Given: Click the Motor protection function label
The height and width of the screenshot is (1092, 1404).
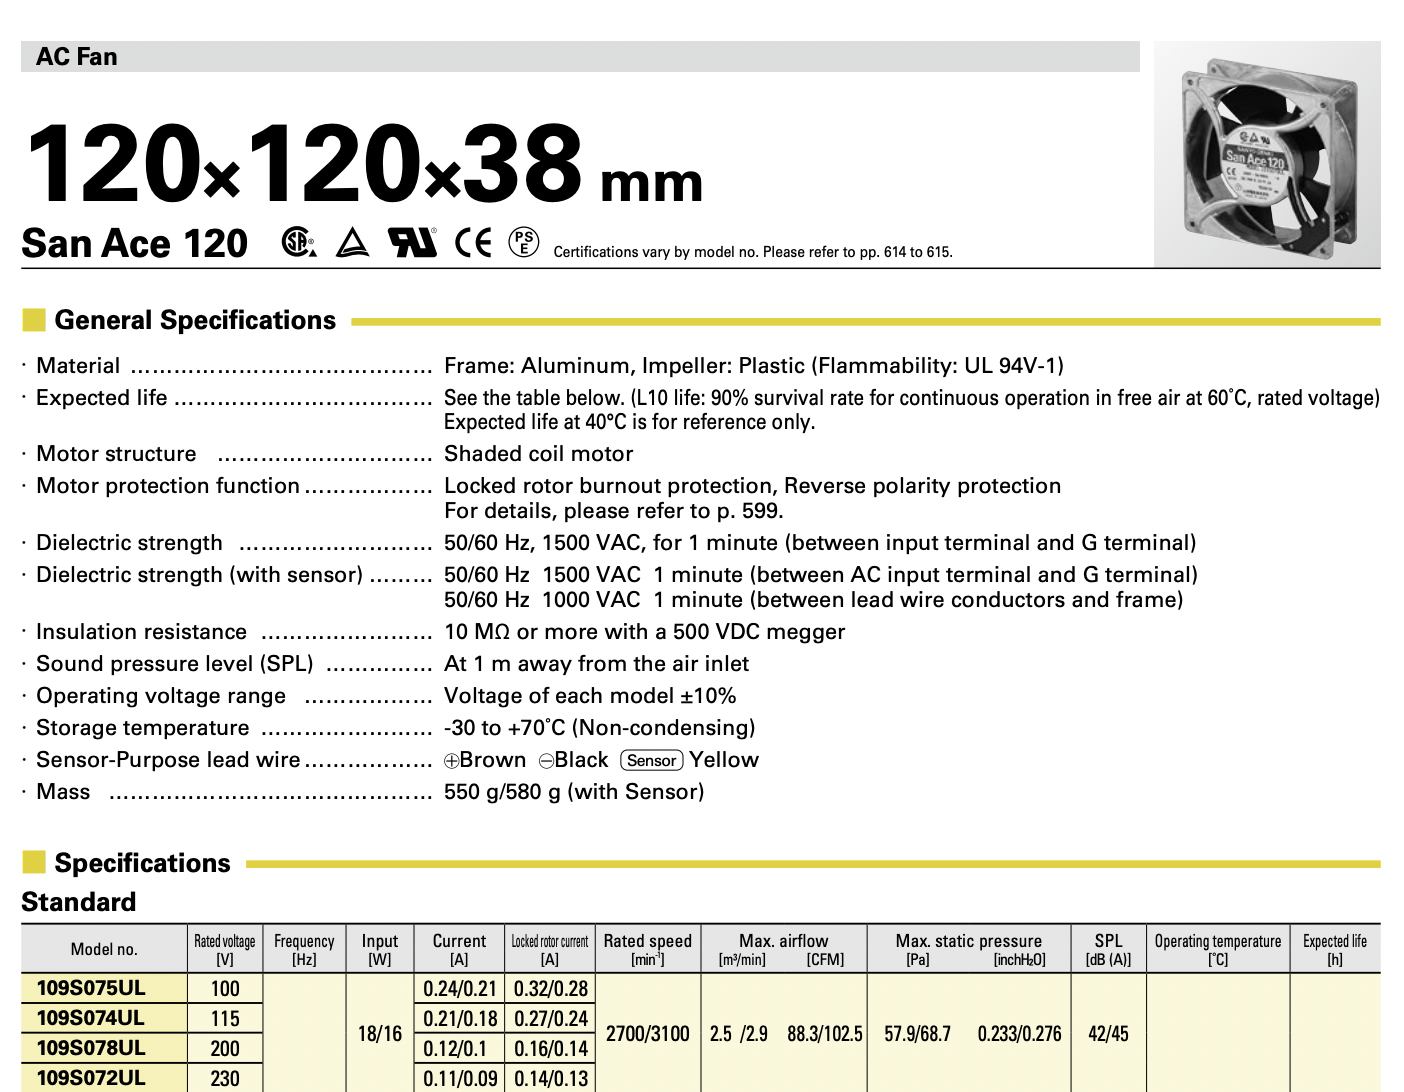Looking at the screenshot, I should point(168,486).
